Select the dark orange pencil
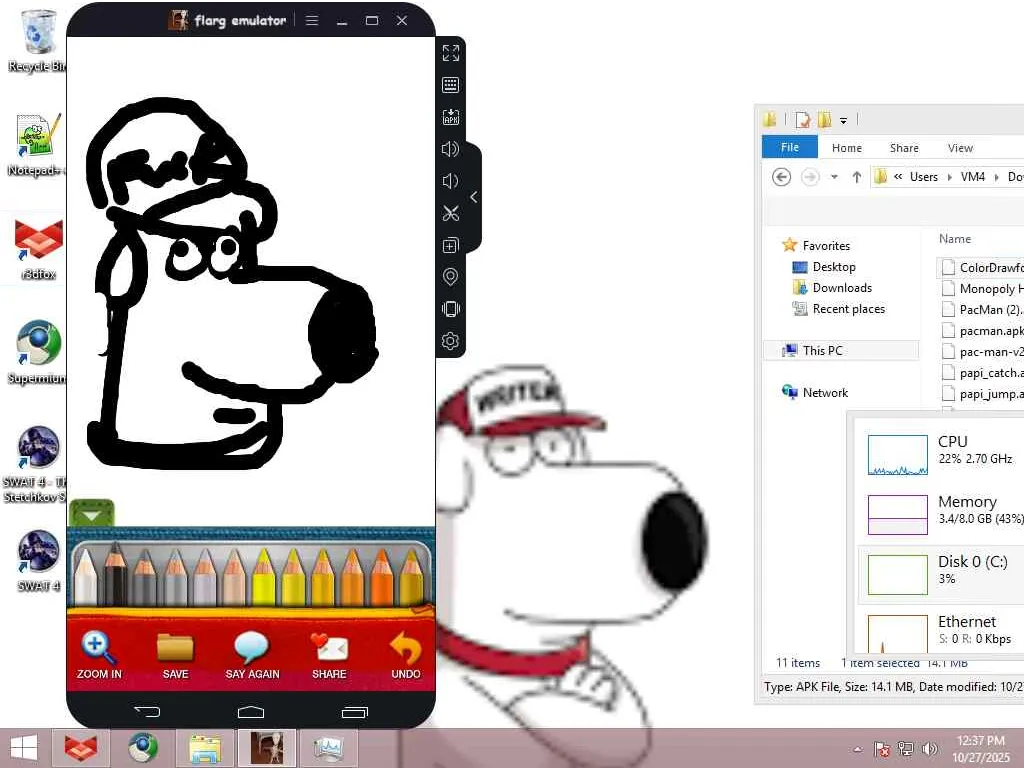The height and width of the screenshot is (768, 1024). coord(382,576)
